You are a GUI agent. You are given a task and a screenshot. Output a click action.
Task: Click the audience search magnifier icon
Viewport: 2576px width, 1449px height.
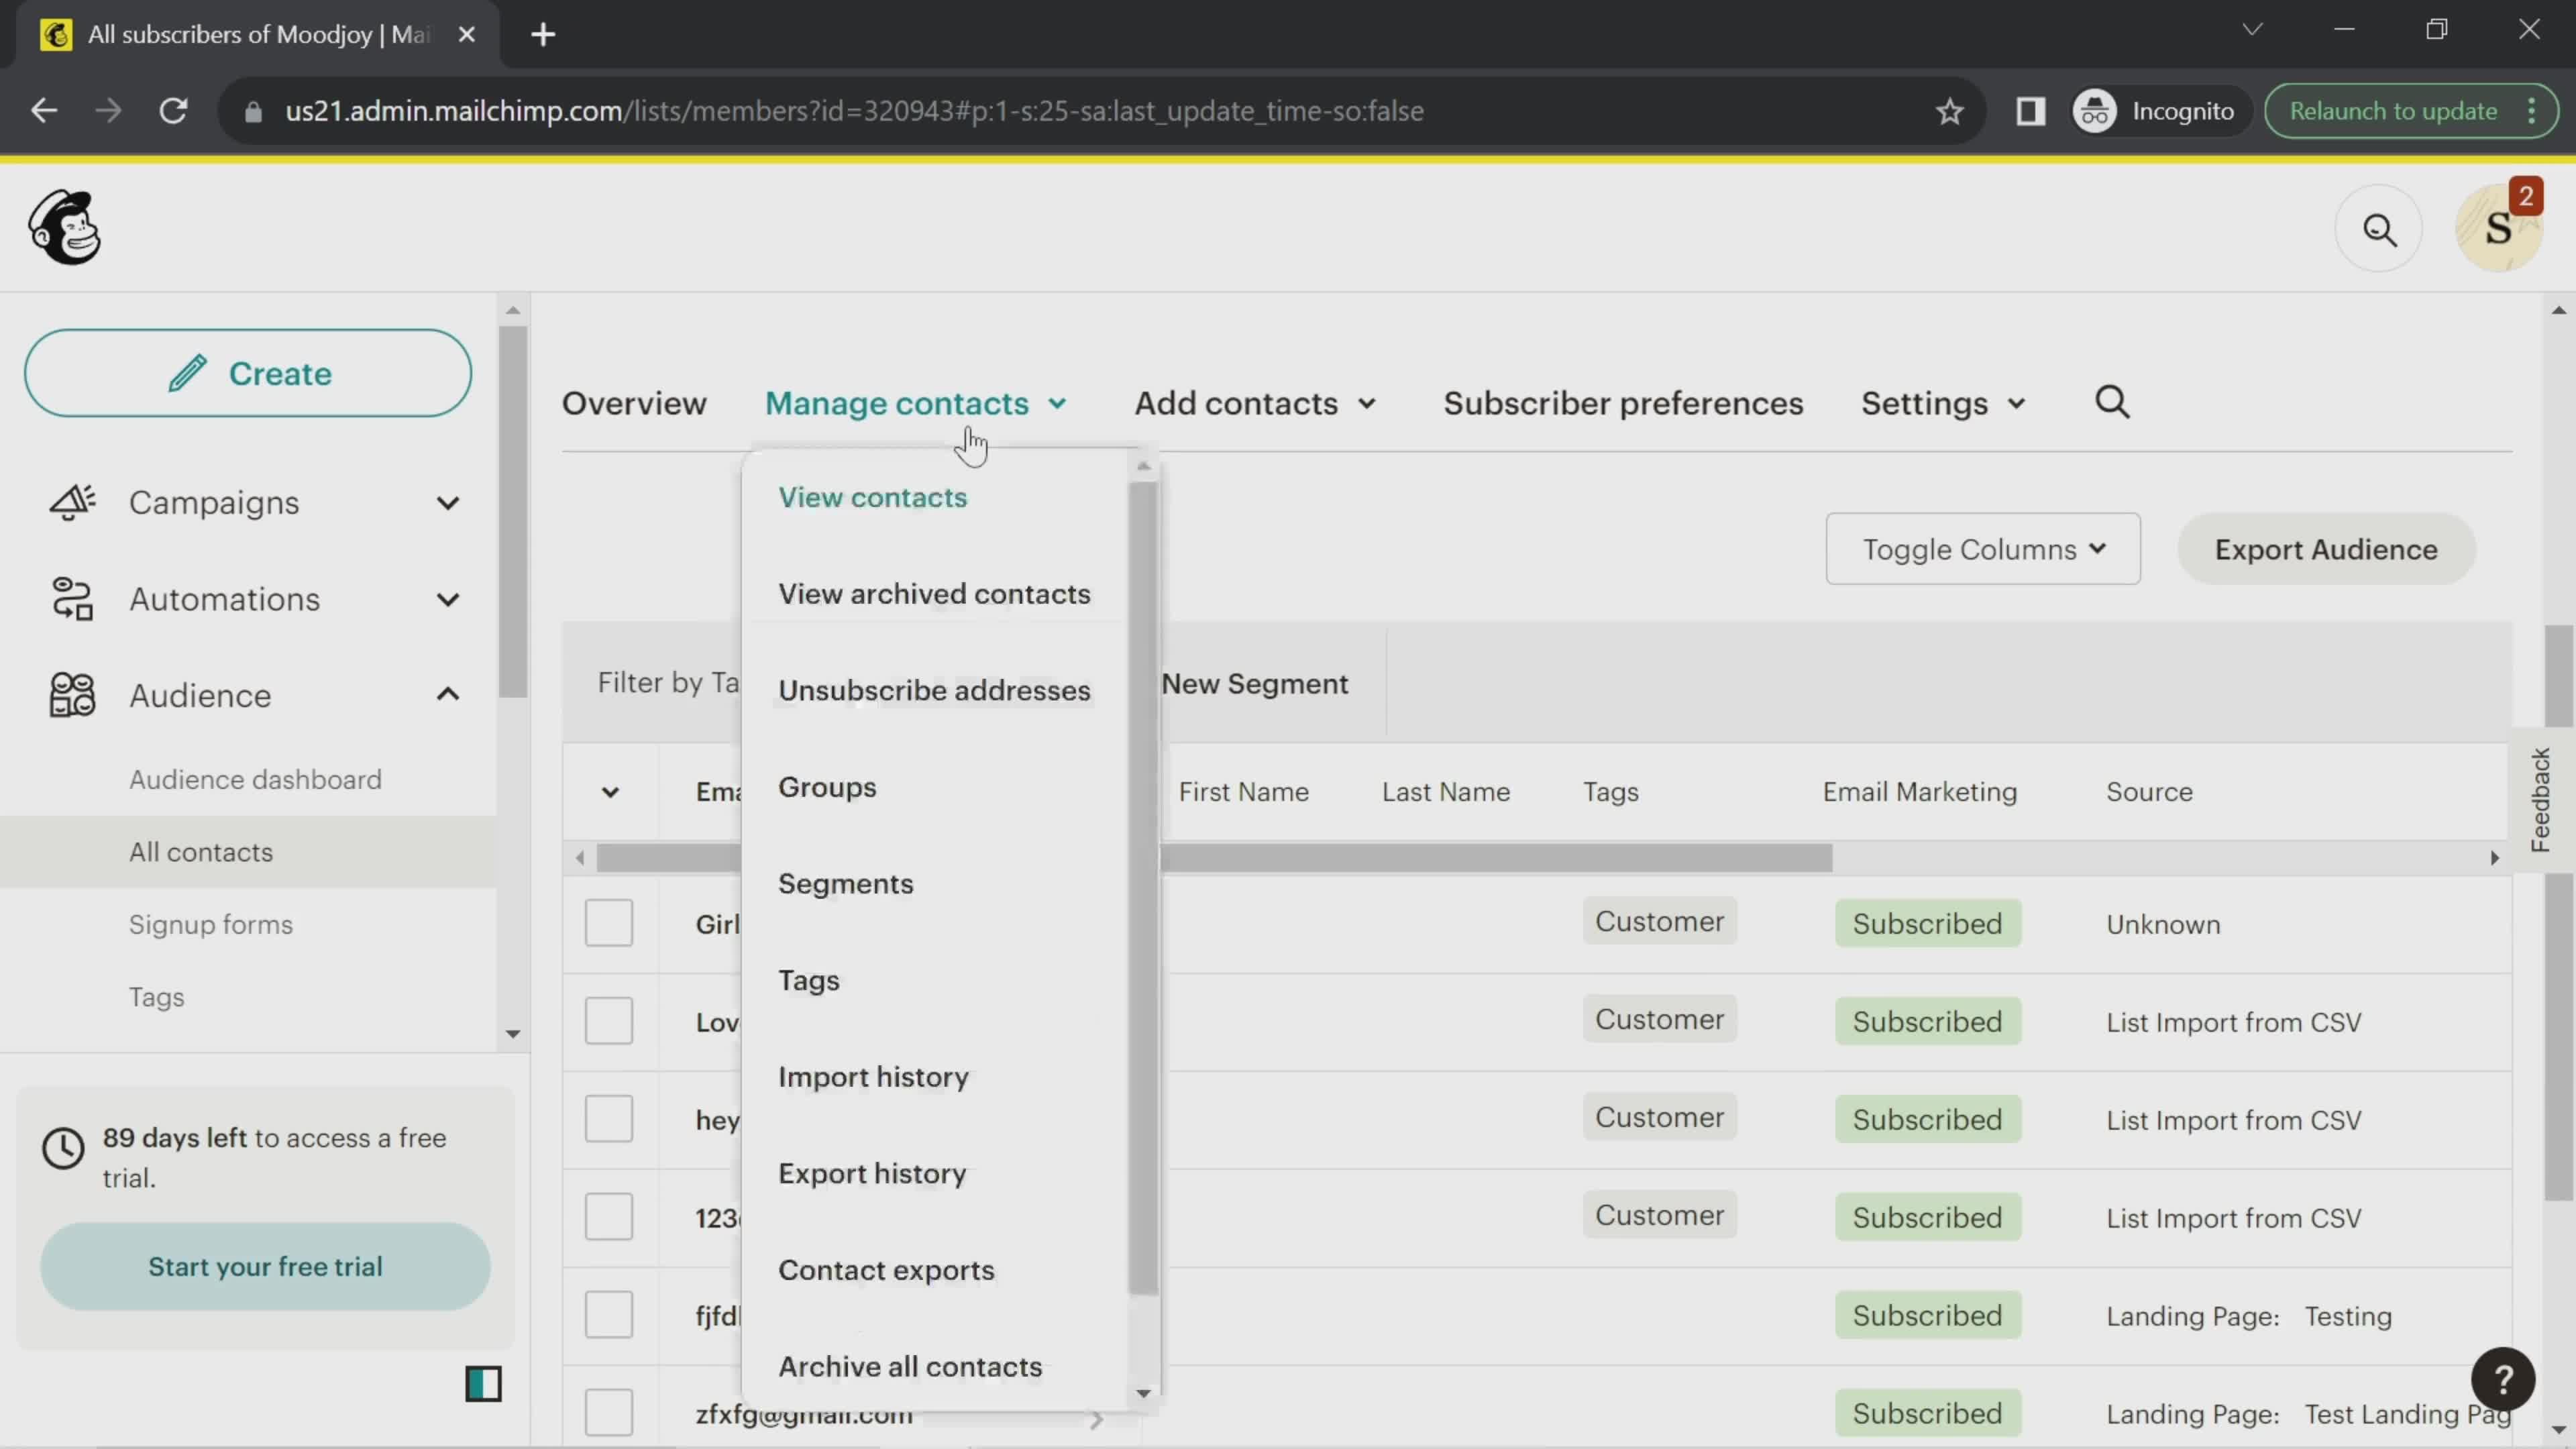coord(2112,403)
